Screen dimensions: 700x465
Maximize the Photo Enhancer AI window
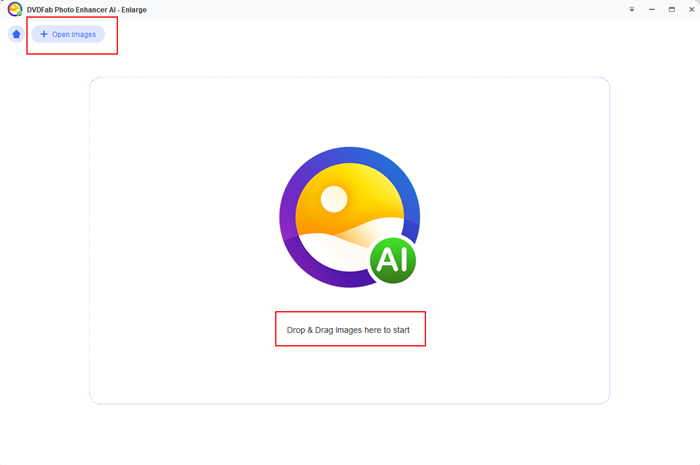tap(671, 9)
